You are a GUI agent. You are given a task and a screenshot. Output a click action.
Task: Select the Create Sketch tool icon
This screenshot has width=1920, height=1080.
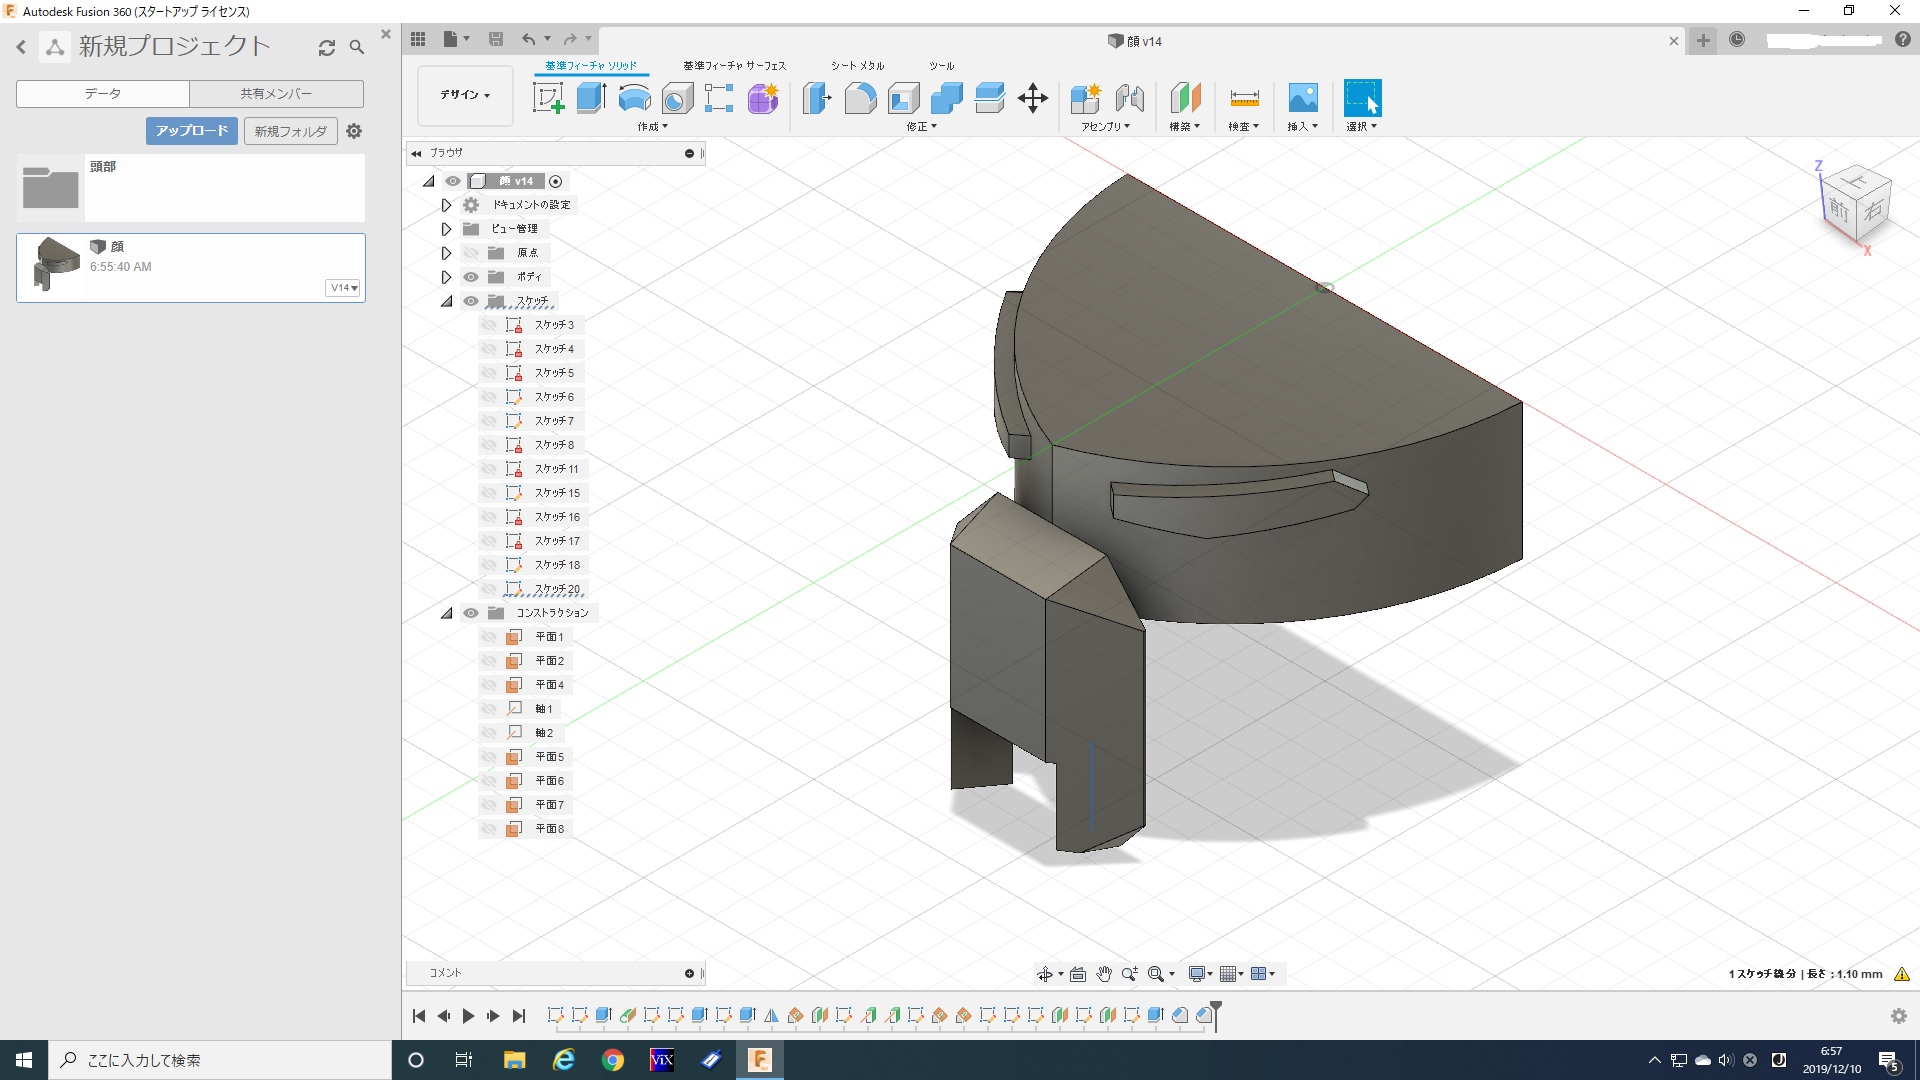tap(548, 98)
